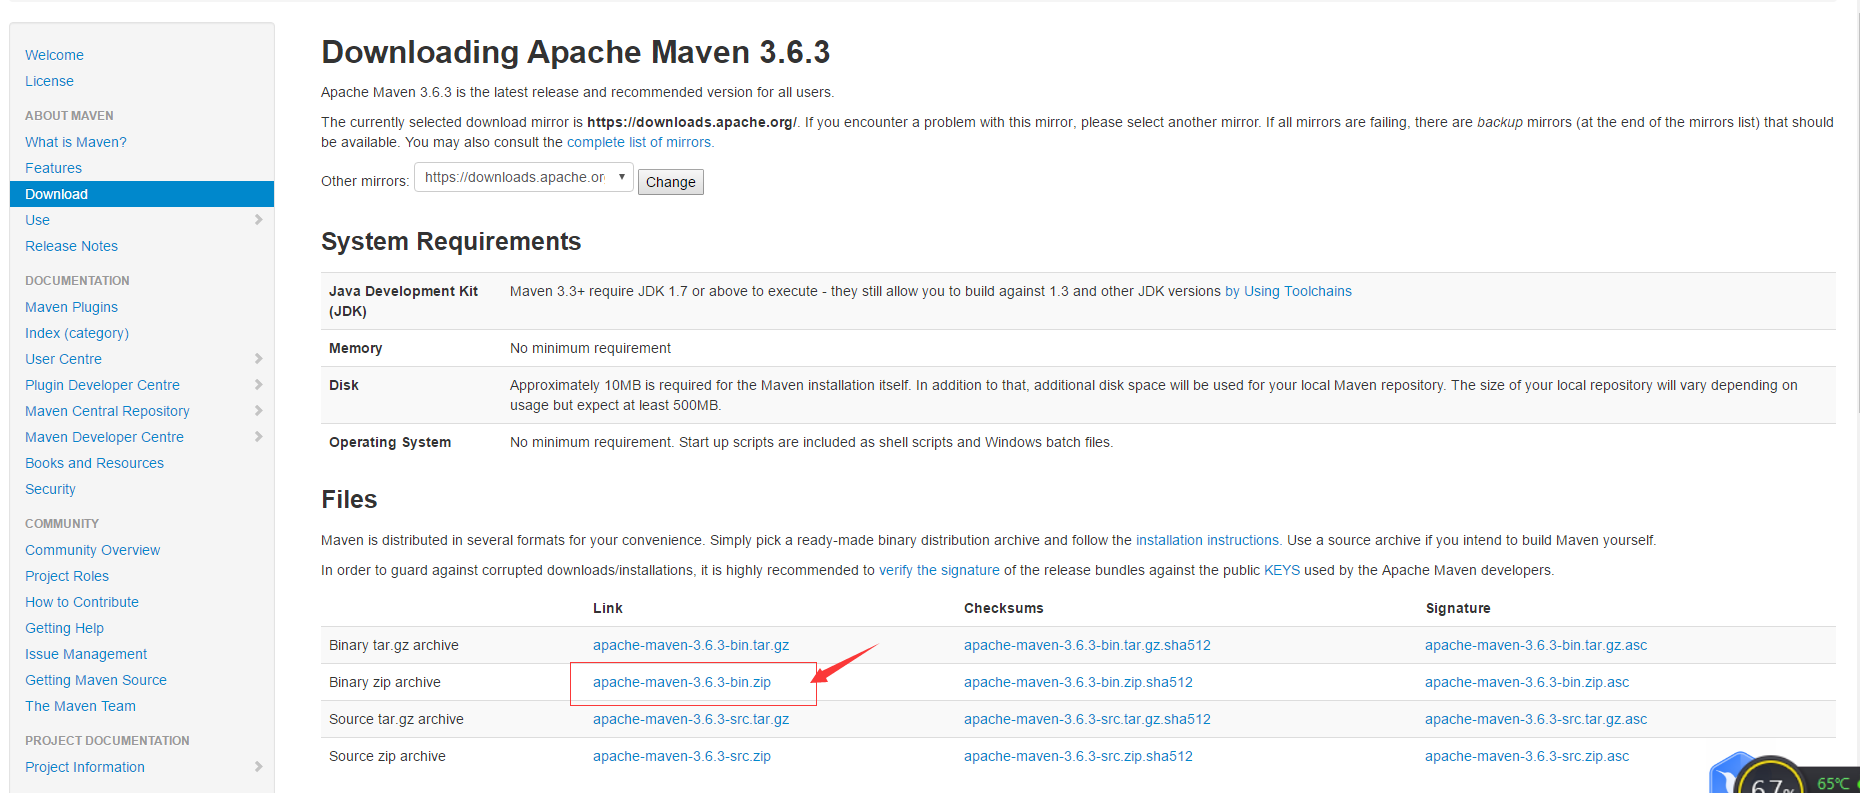Open Getting Help link
Viewport: 1860px width, 793px height.
tap(64, 628)
